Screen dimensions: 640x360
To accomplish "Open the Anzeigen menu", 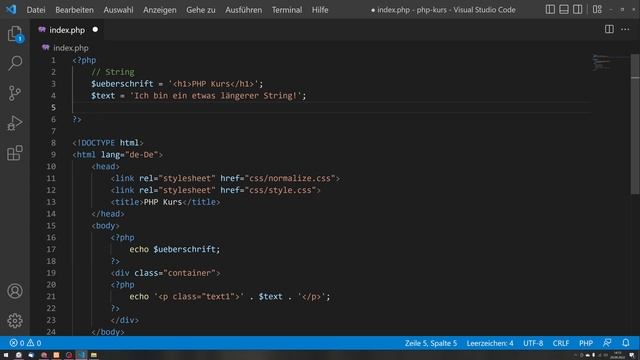I will coord(160,9).
